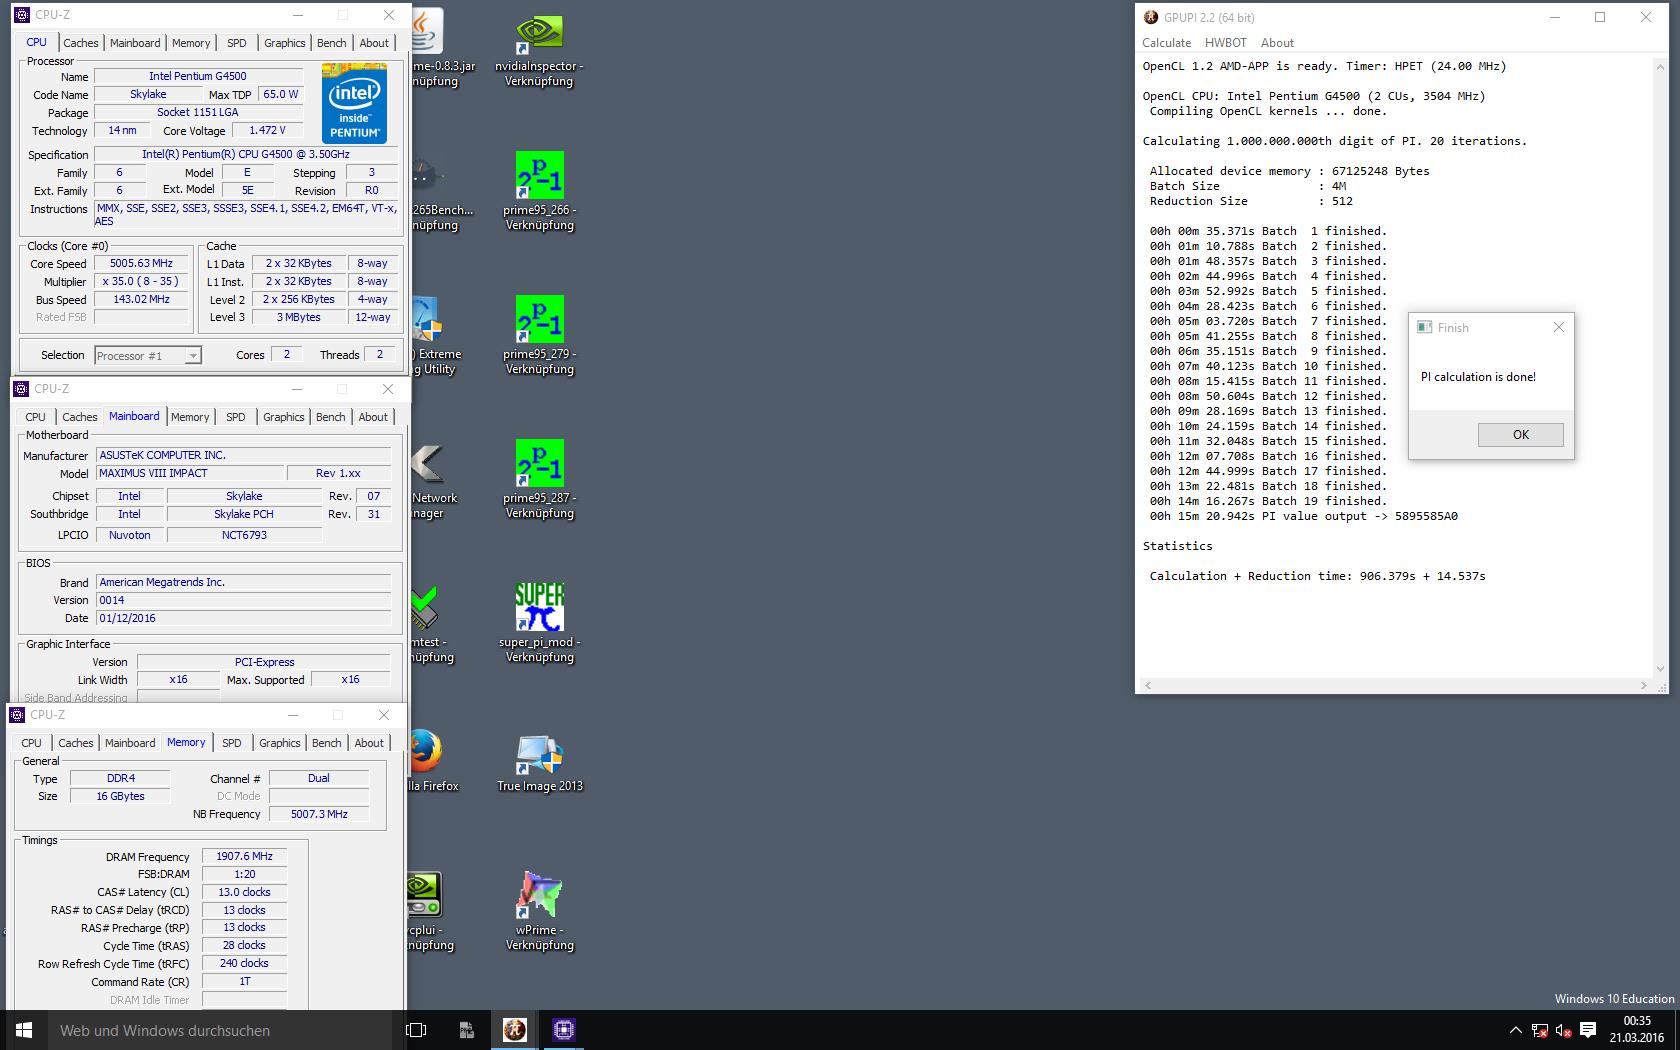Click the Calculation + Reduction time line
Viewport: 1680px width, 1050px height.
click(x=1317, y=576)
